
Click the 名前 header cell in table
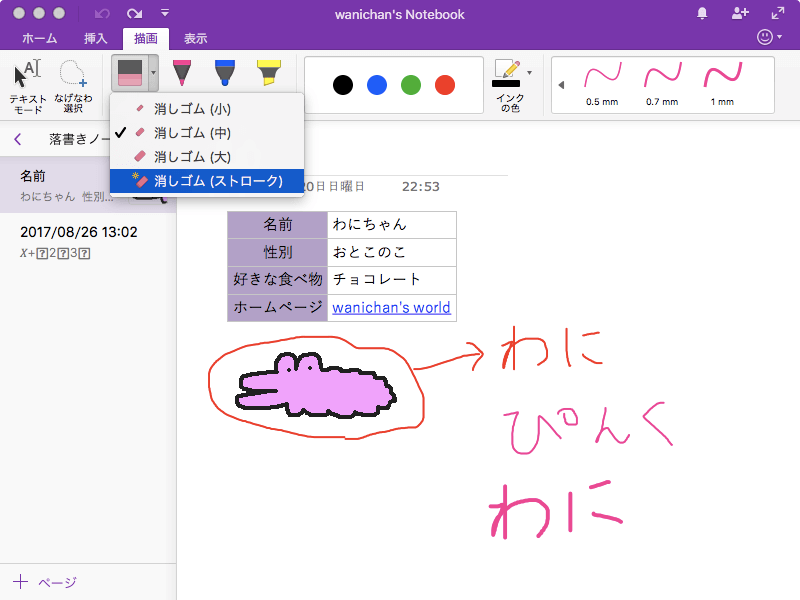(x=278, y=224)
